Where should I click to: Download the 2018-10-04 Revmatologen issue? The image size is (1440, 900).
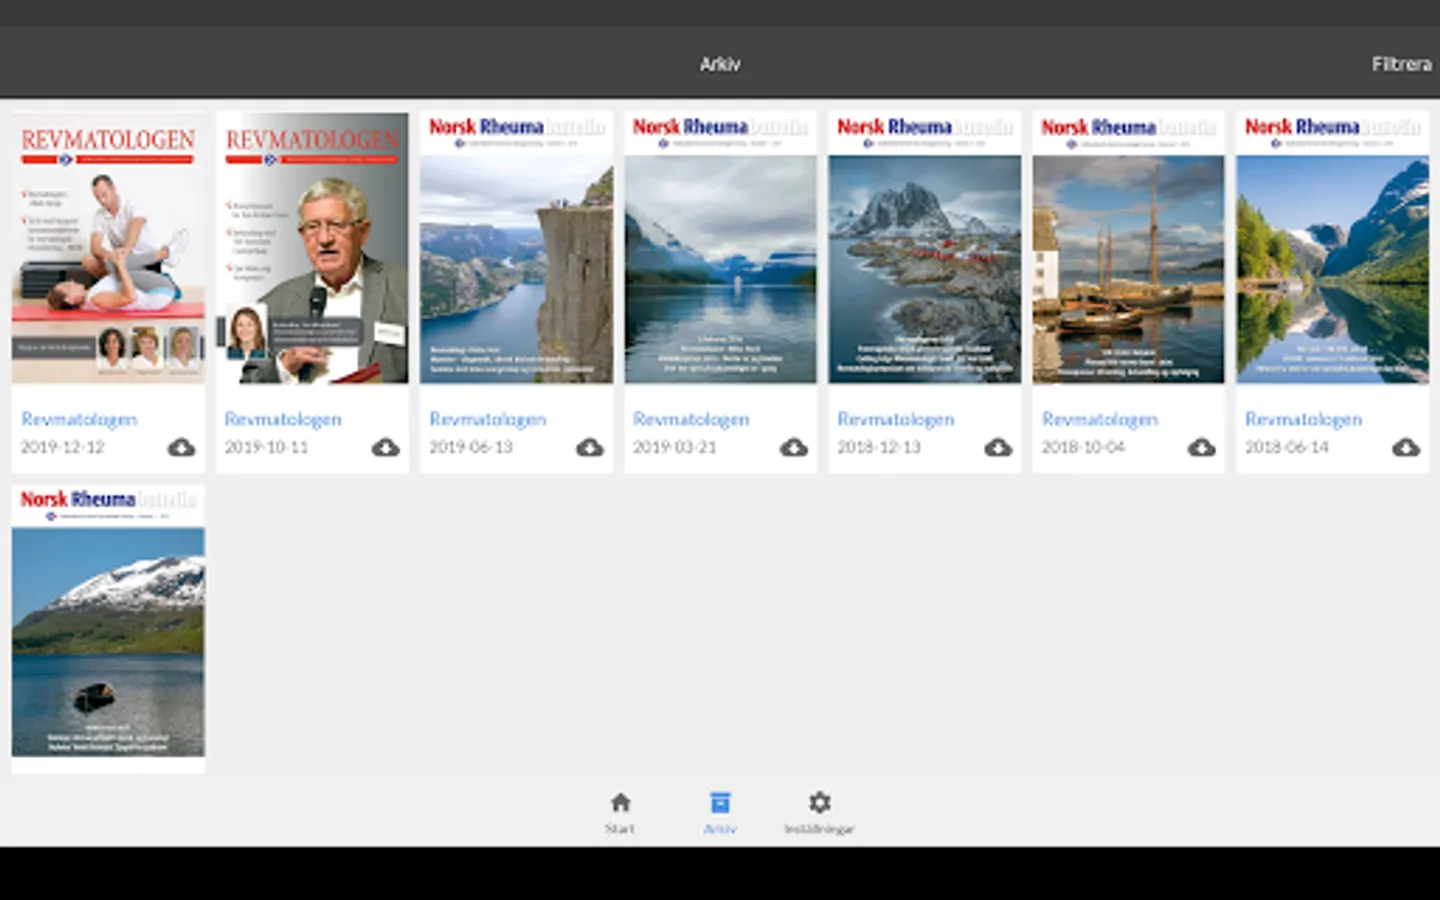click(1201, 447)
